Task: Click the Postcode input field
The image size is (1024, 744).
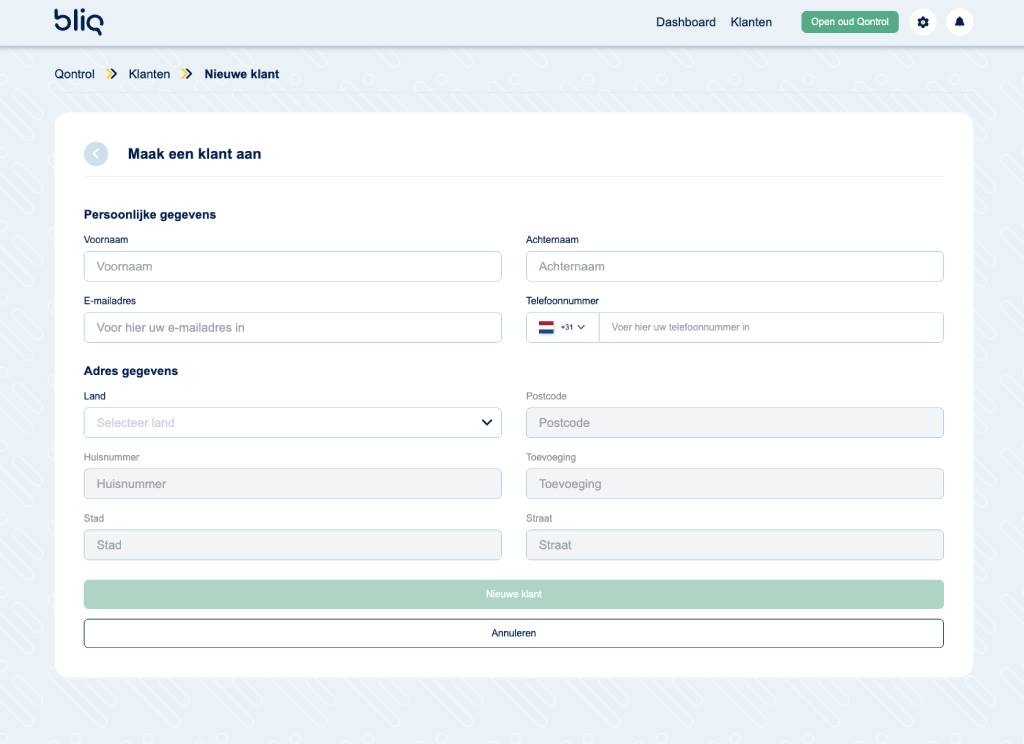Action: [734, 423]
